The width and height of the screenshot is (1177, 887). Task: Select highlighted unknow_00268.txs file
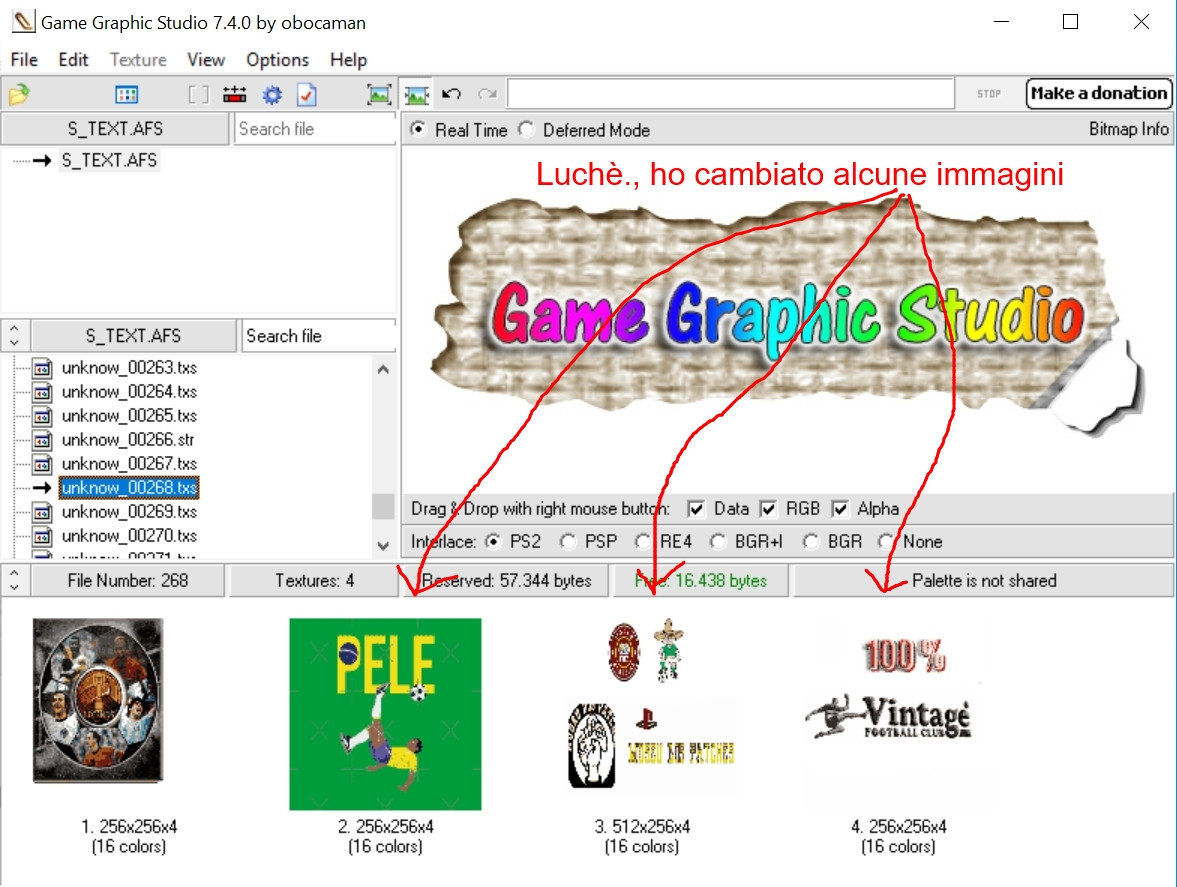[x=129, y=487]
